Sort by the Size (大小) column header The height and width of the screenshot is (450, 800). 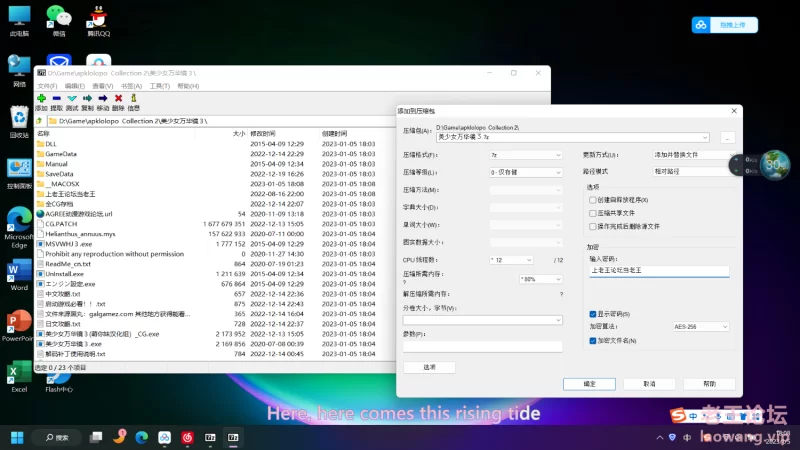click(x=239, y=134)
